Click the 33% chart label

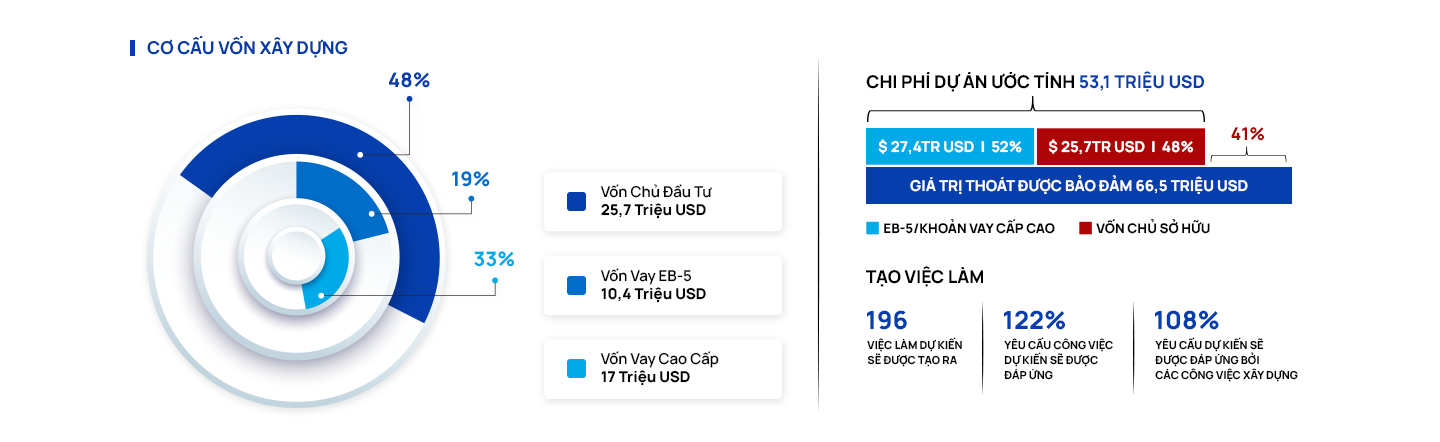pyautogui.click(x=494, y=260)
